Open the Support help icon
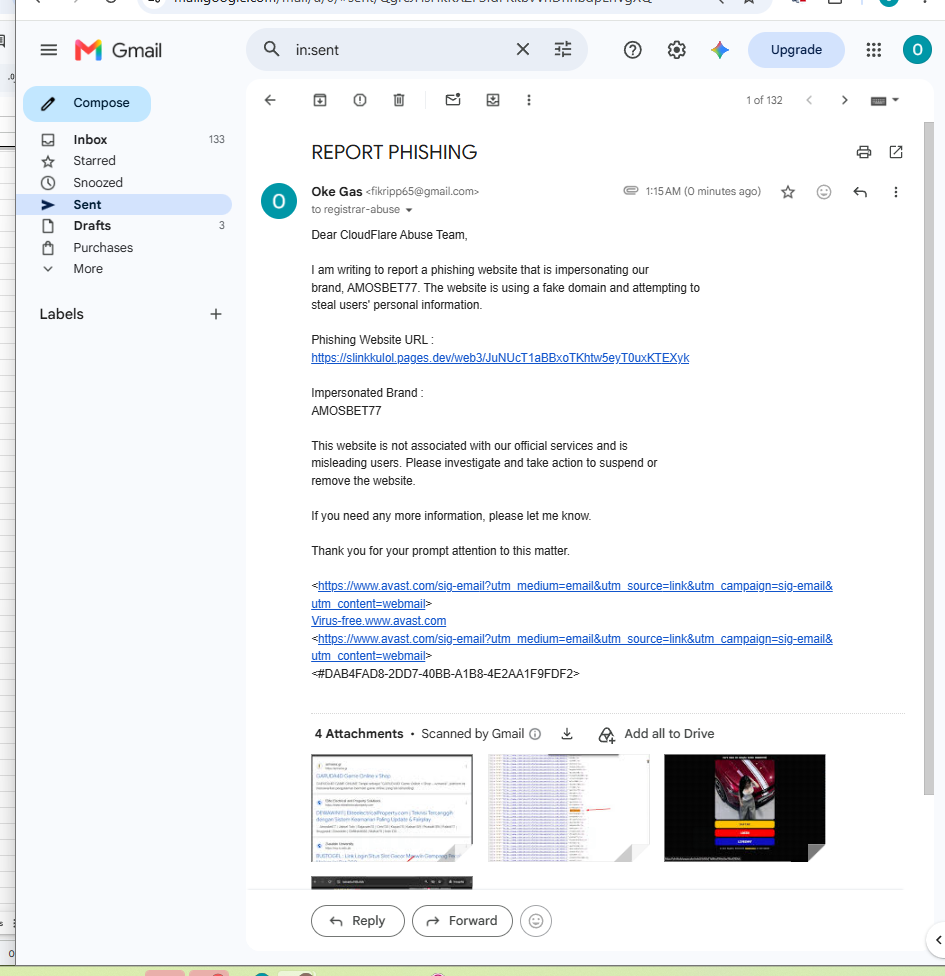 pos(632,50)
